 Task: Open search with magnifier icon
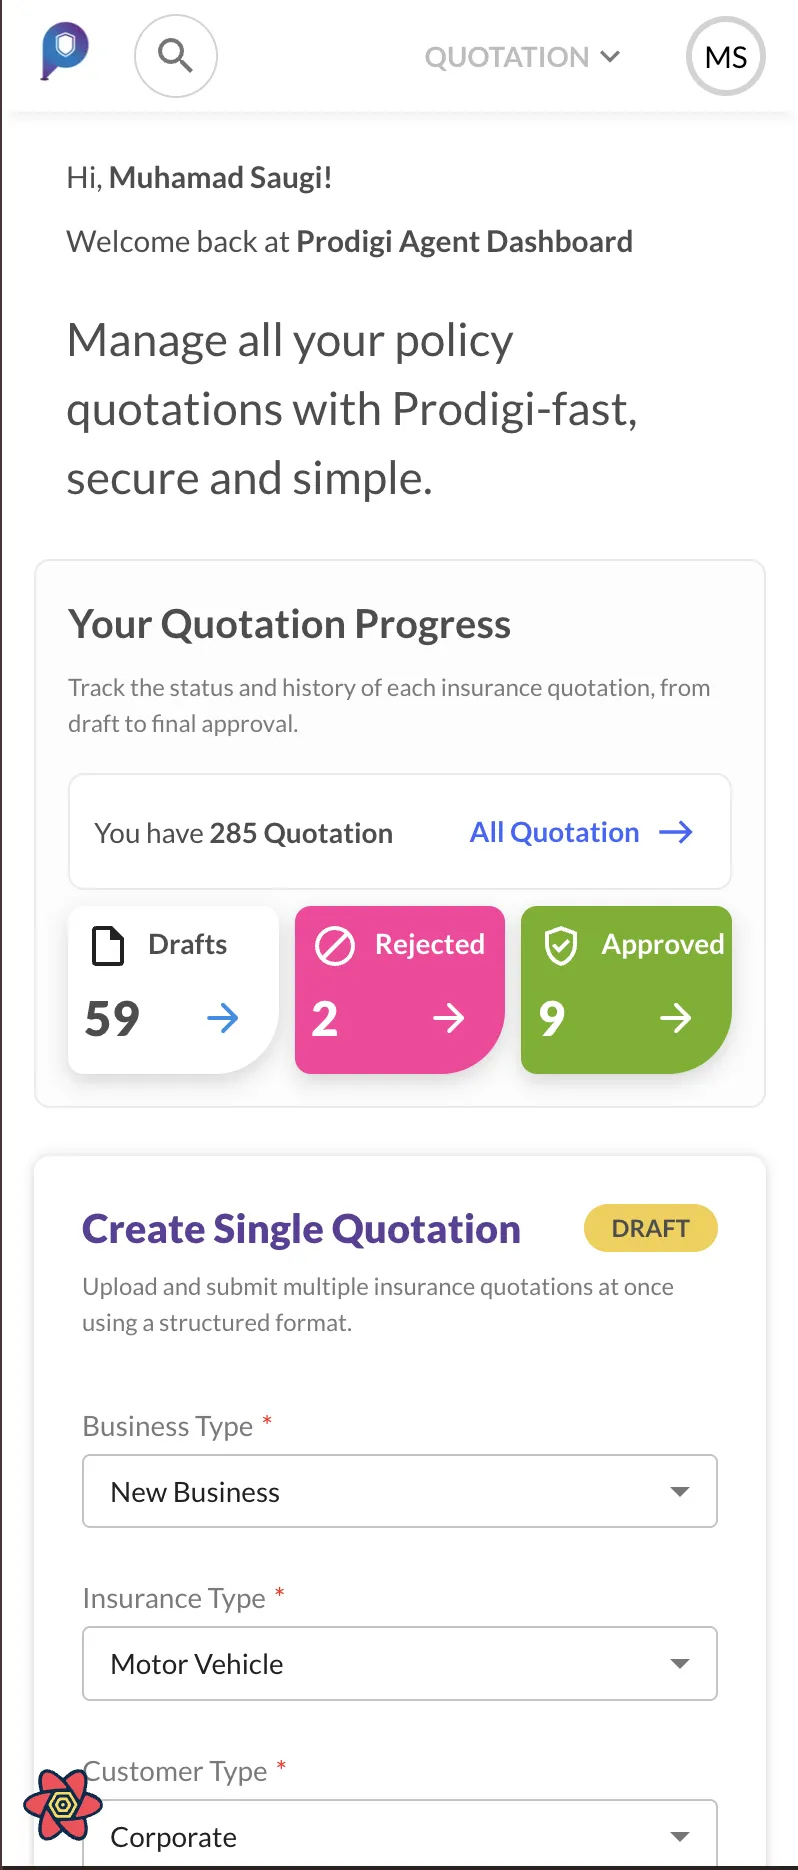pyautogui.click(x=176, y=56)
